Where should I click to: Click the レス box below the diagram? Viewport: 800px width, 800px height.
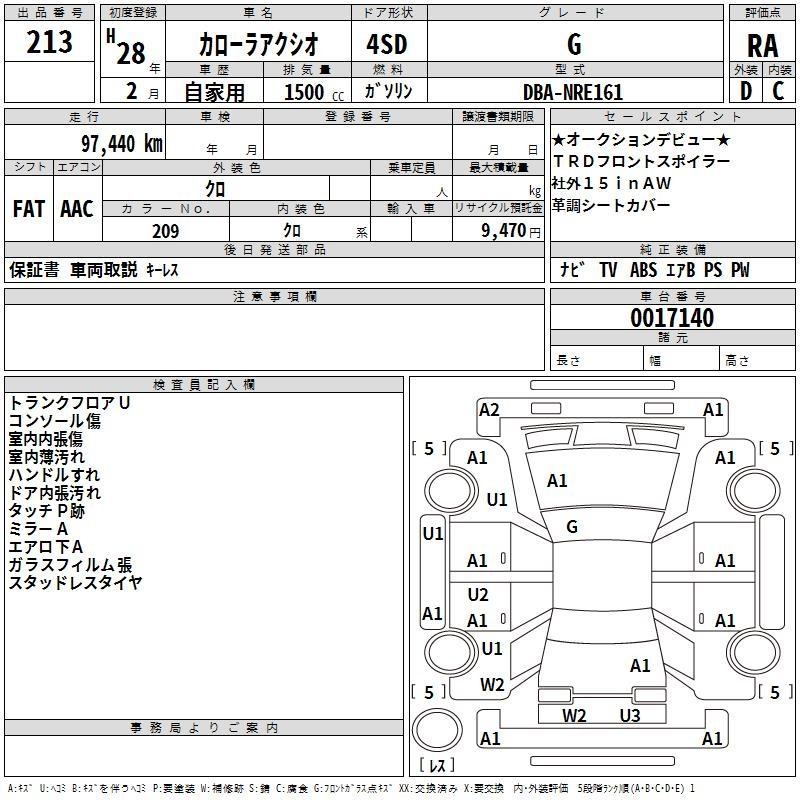435,766
